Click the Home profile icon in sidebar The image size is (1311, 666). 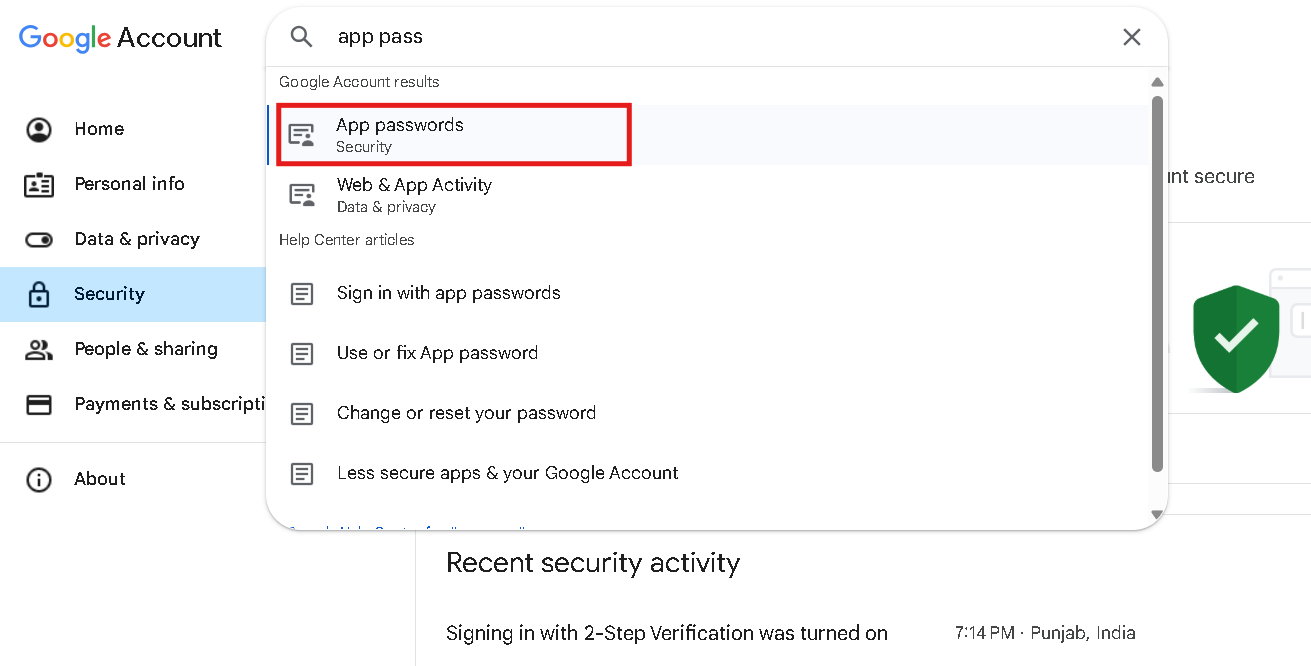pos(39,129)
